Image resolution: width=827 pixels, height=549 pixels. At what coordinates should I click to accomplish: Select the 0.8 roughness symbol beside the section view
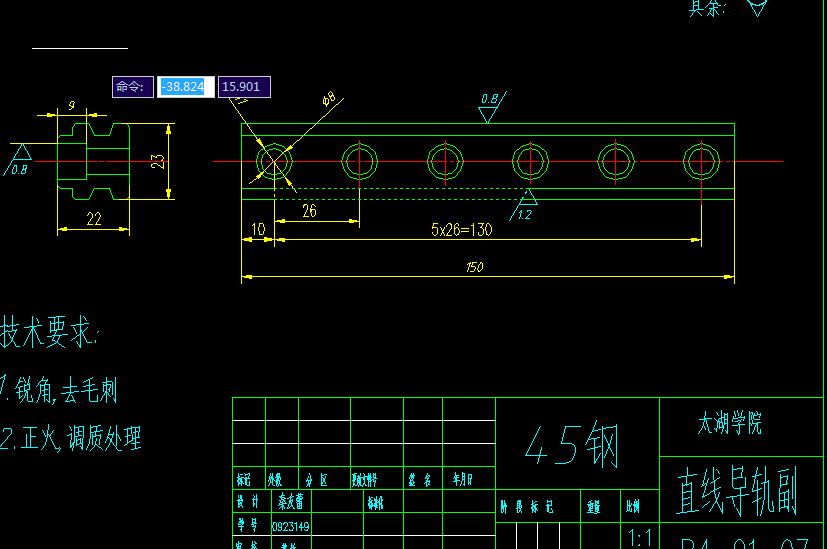(17, 160)
